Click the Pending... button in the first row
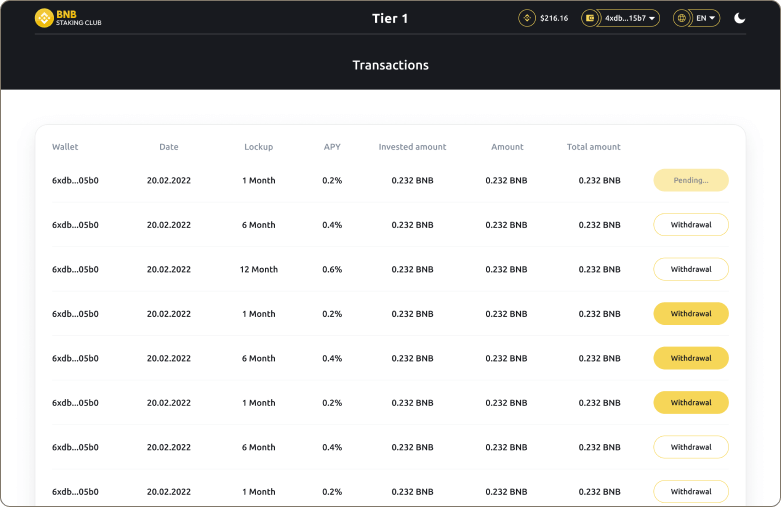781x507 pixels. (x=690, y=181)
